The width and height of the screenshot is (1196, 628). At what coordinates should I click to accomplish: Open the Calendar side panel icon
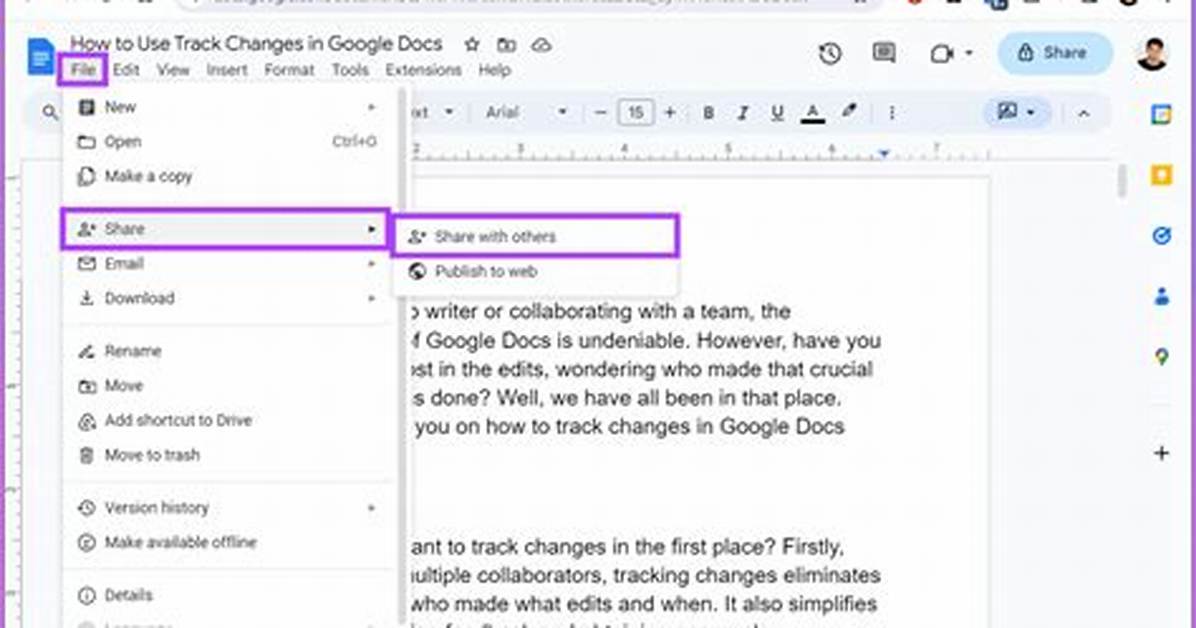coord(1161,114)
